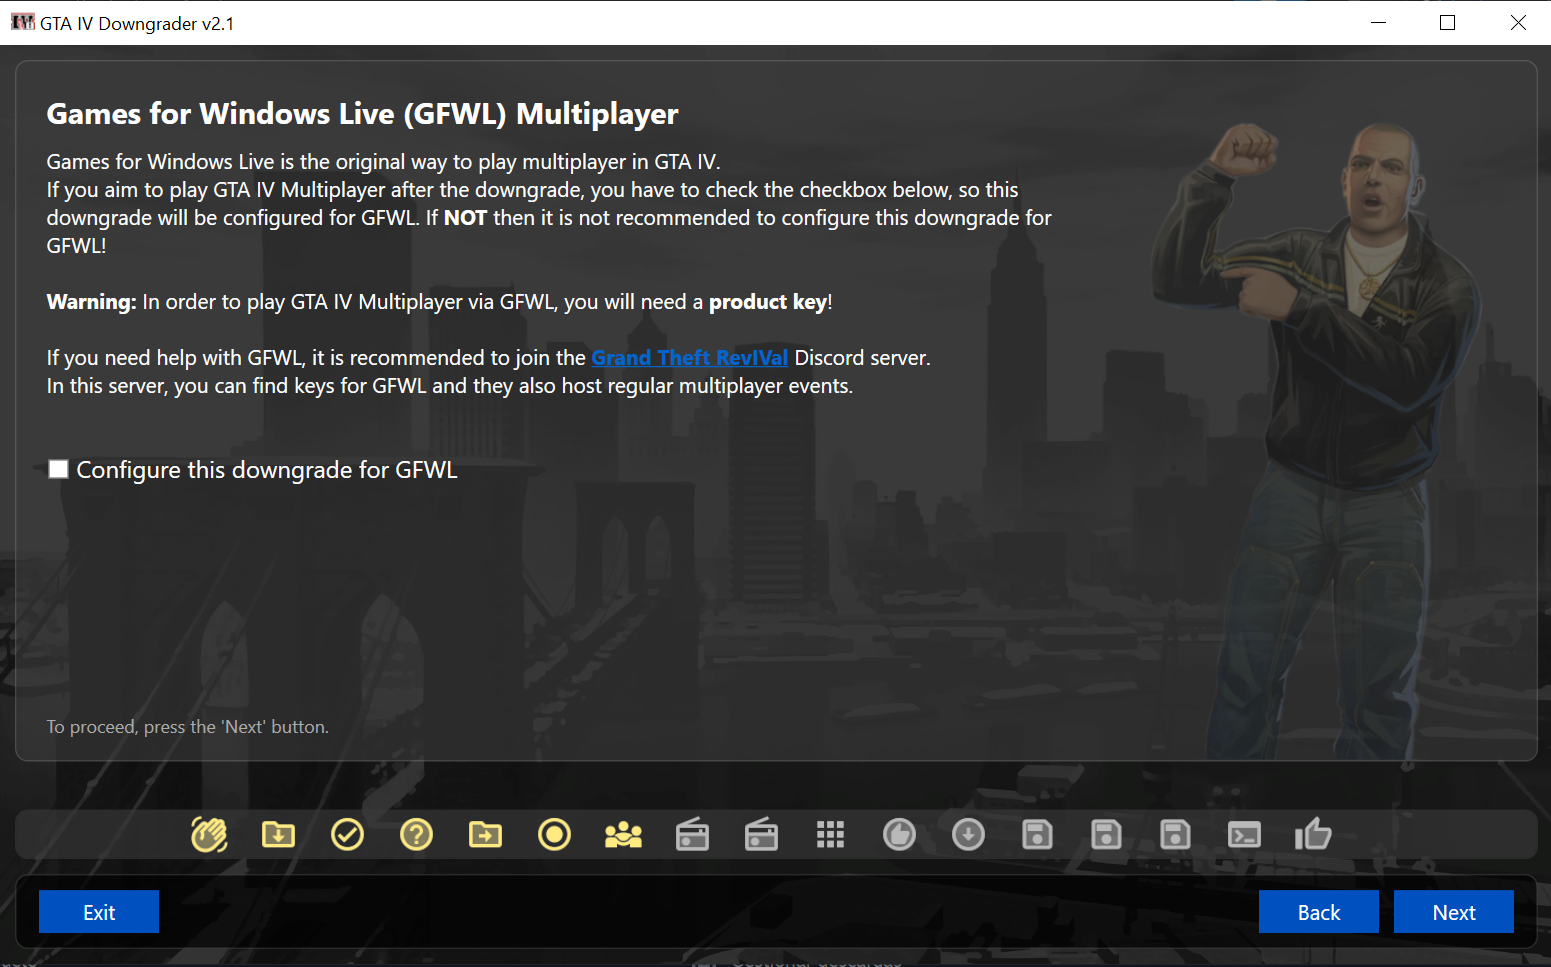Return to previous page with Back

tap(1318, 912)
